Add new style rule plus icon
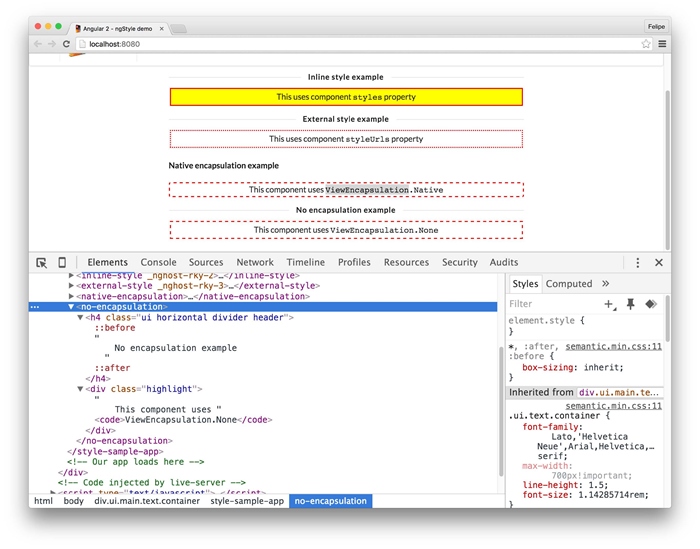Viewport: 700px width, 549px height. click(x=609, y=304)
